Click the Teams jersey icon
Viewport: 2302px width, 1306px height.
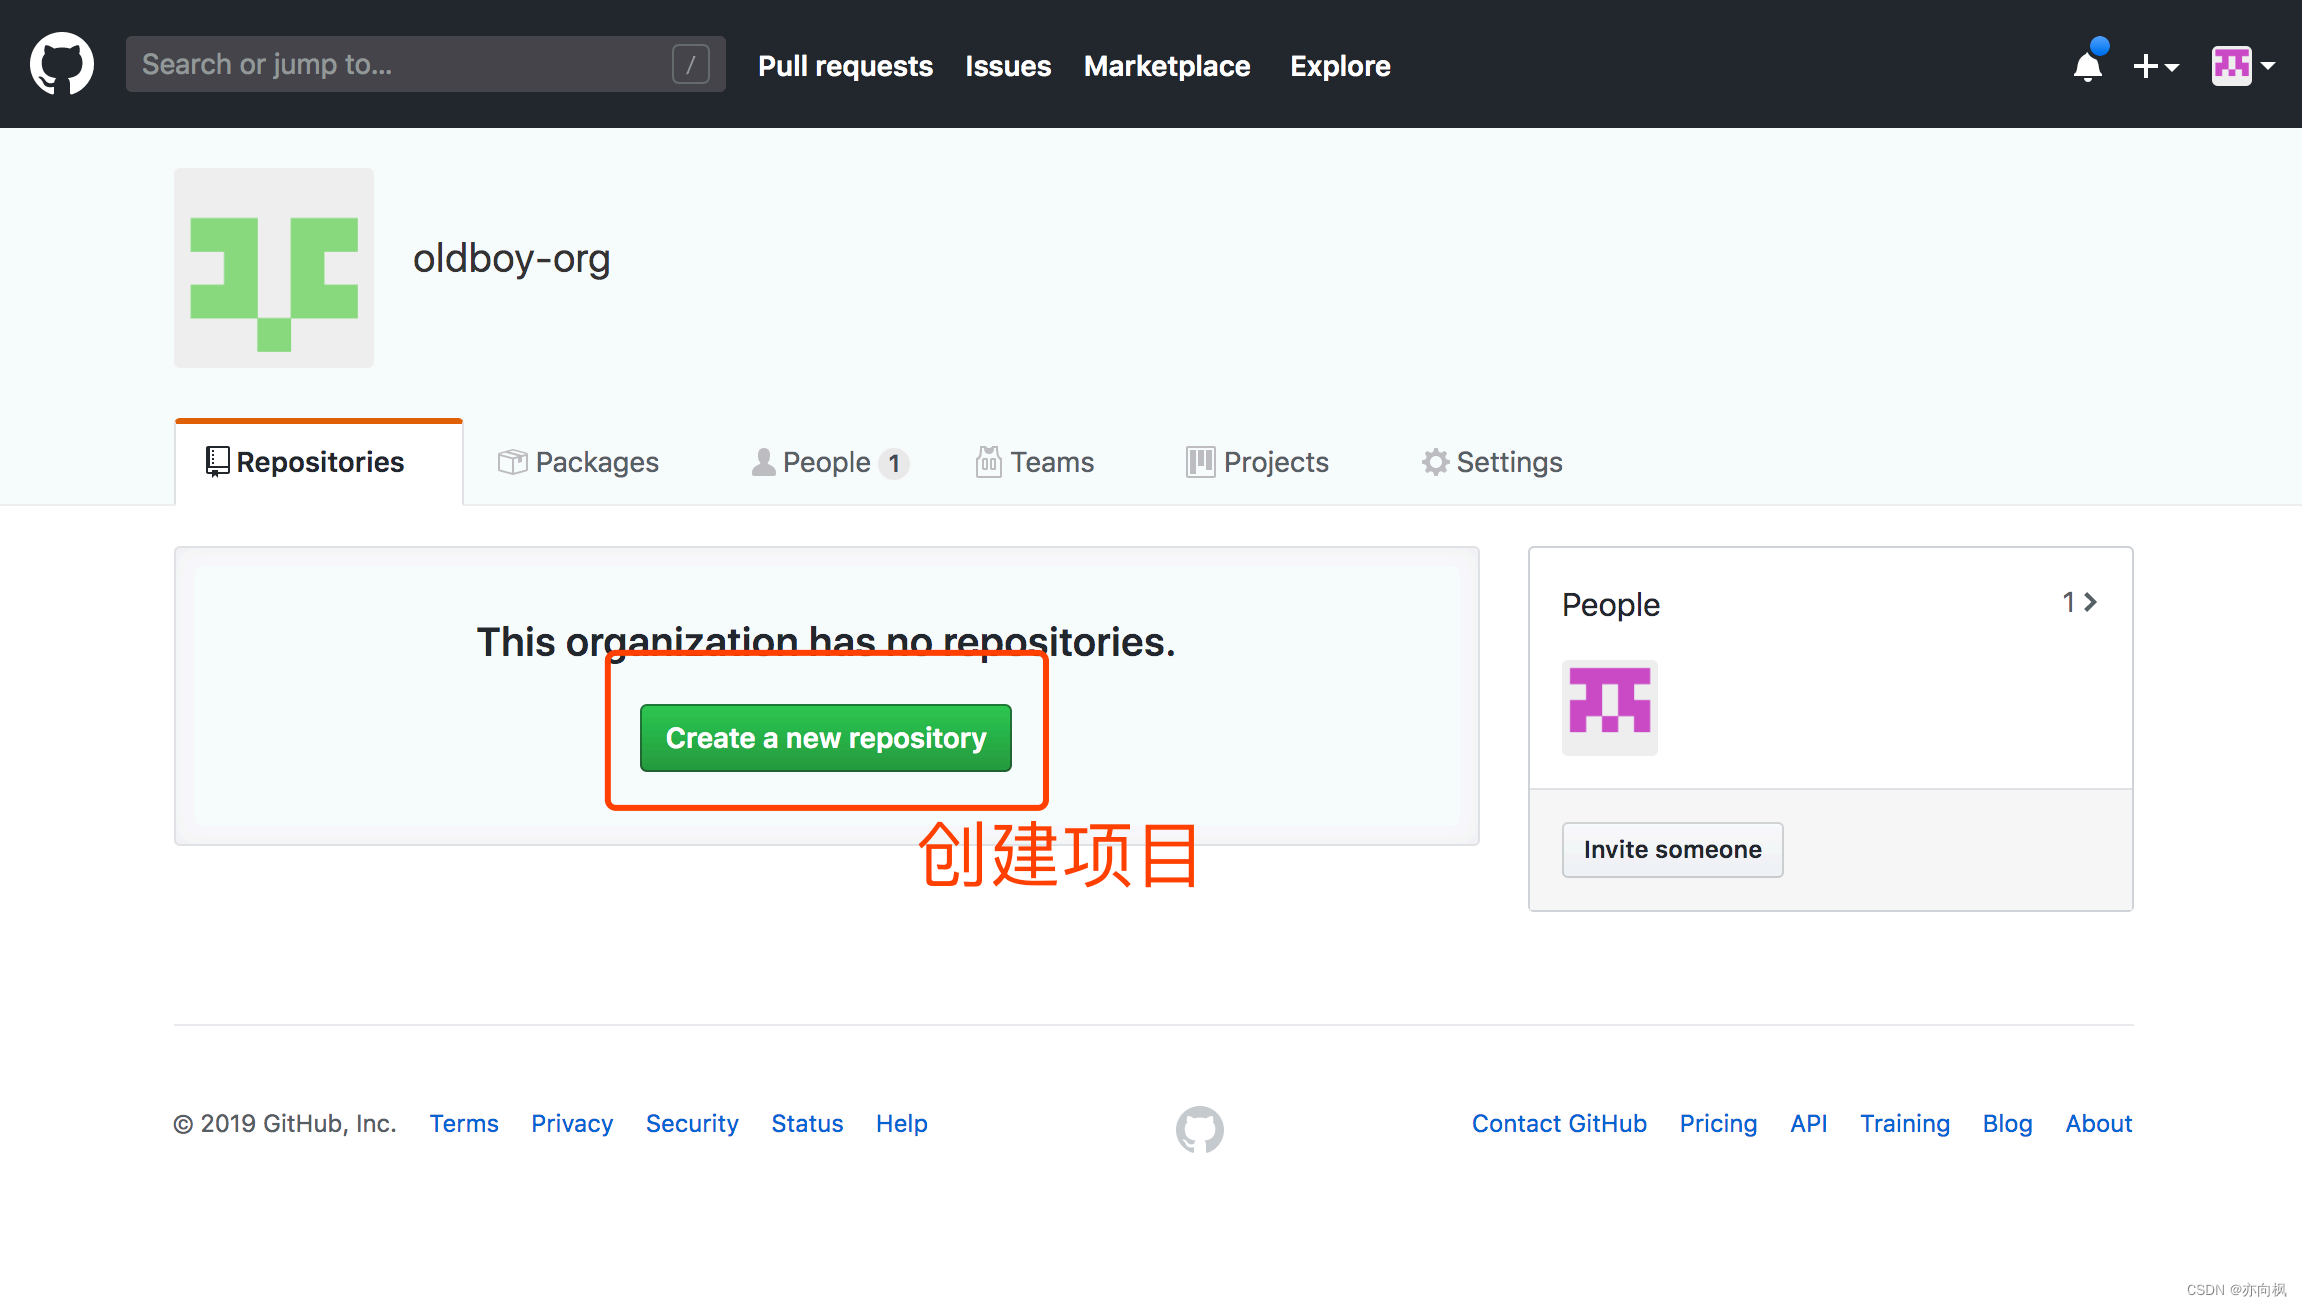pyautogui.click(x=989, y=462)
